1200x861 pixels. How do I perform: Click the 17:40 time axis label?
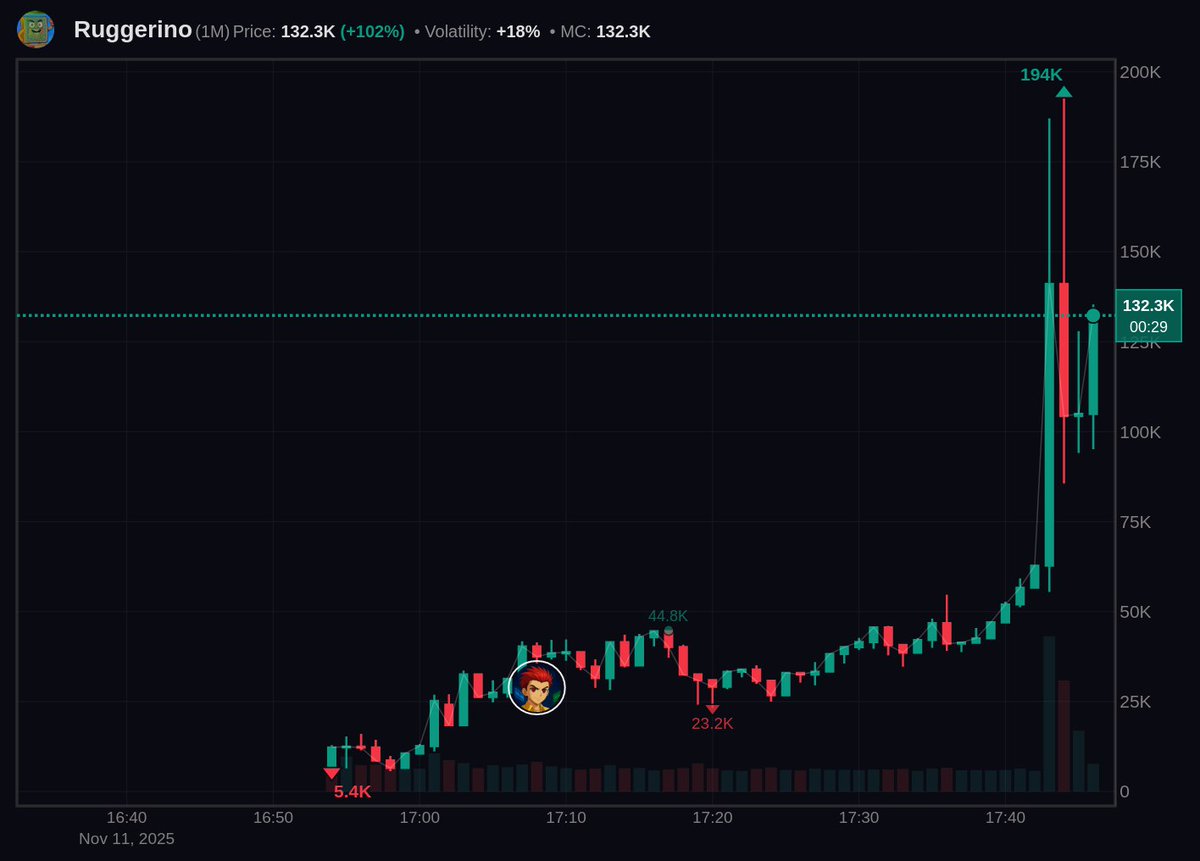tap(1005, 818)
